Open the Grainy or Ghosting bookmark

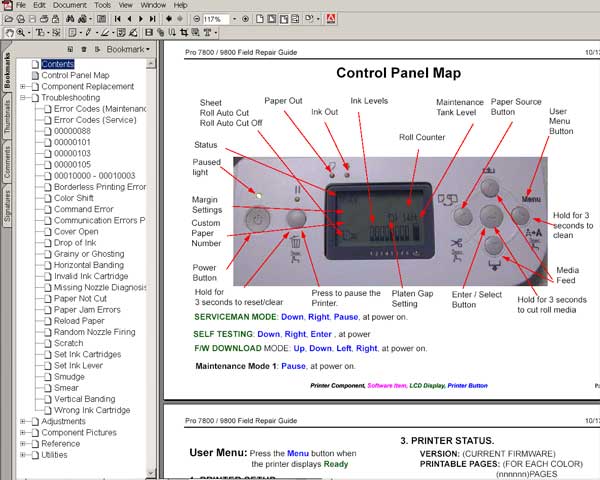click(x=89, y=254)
